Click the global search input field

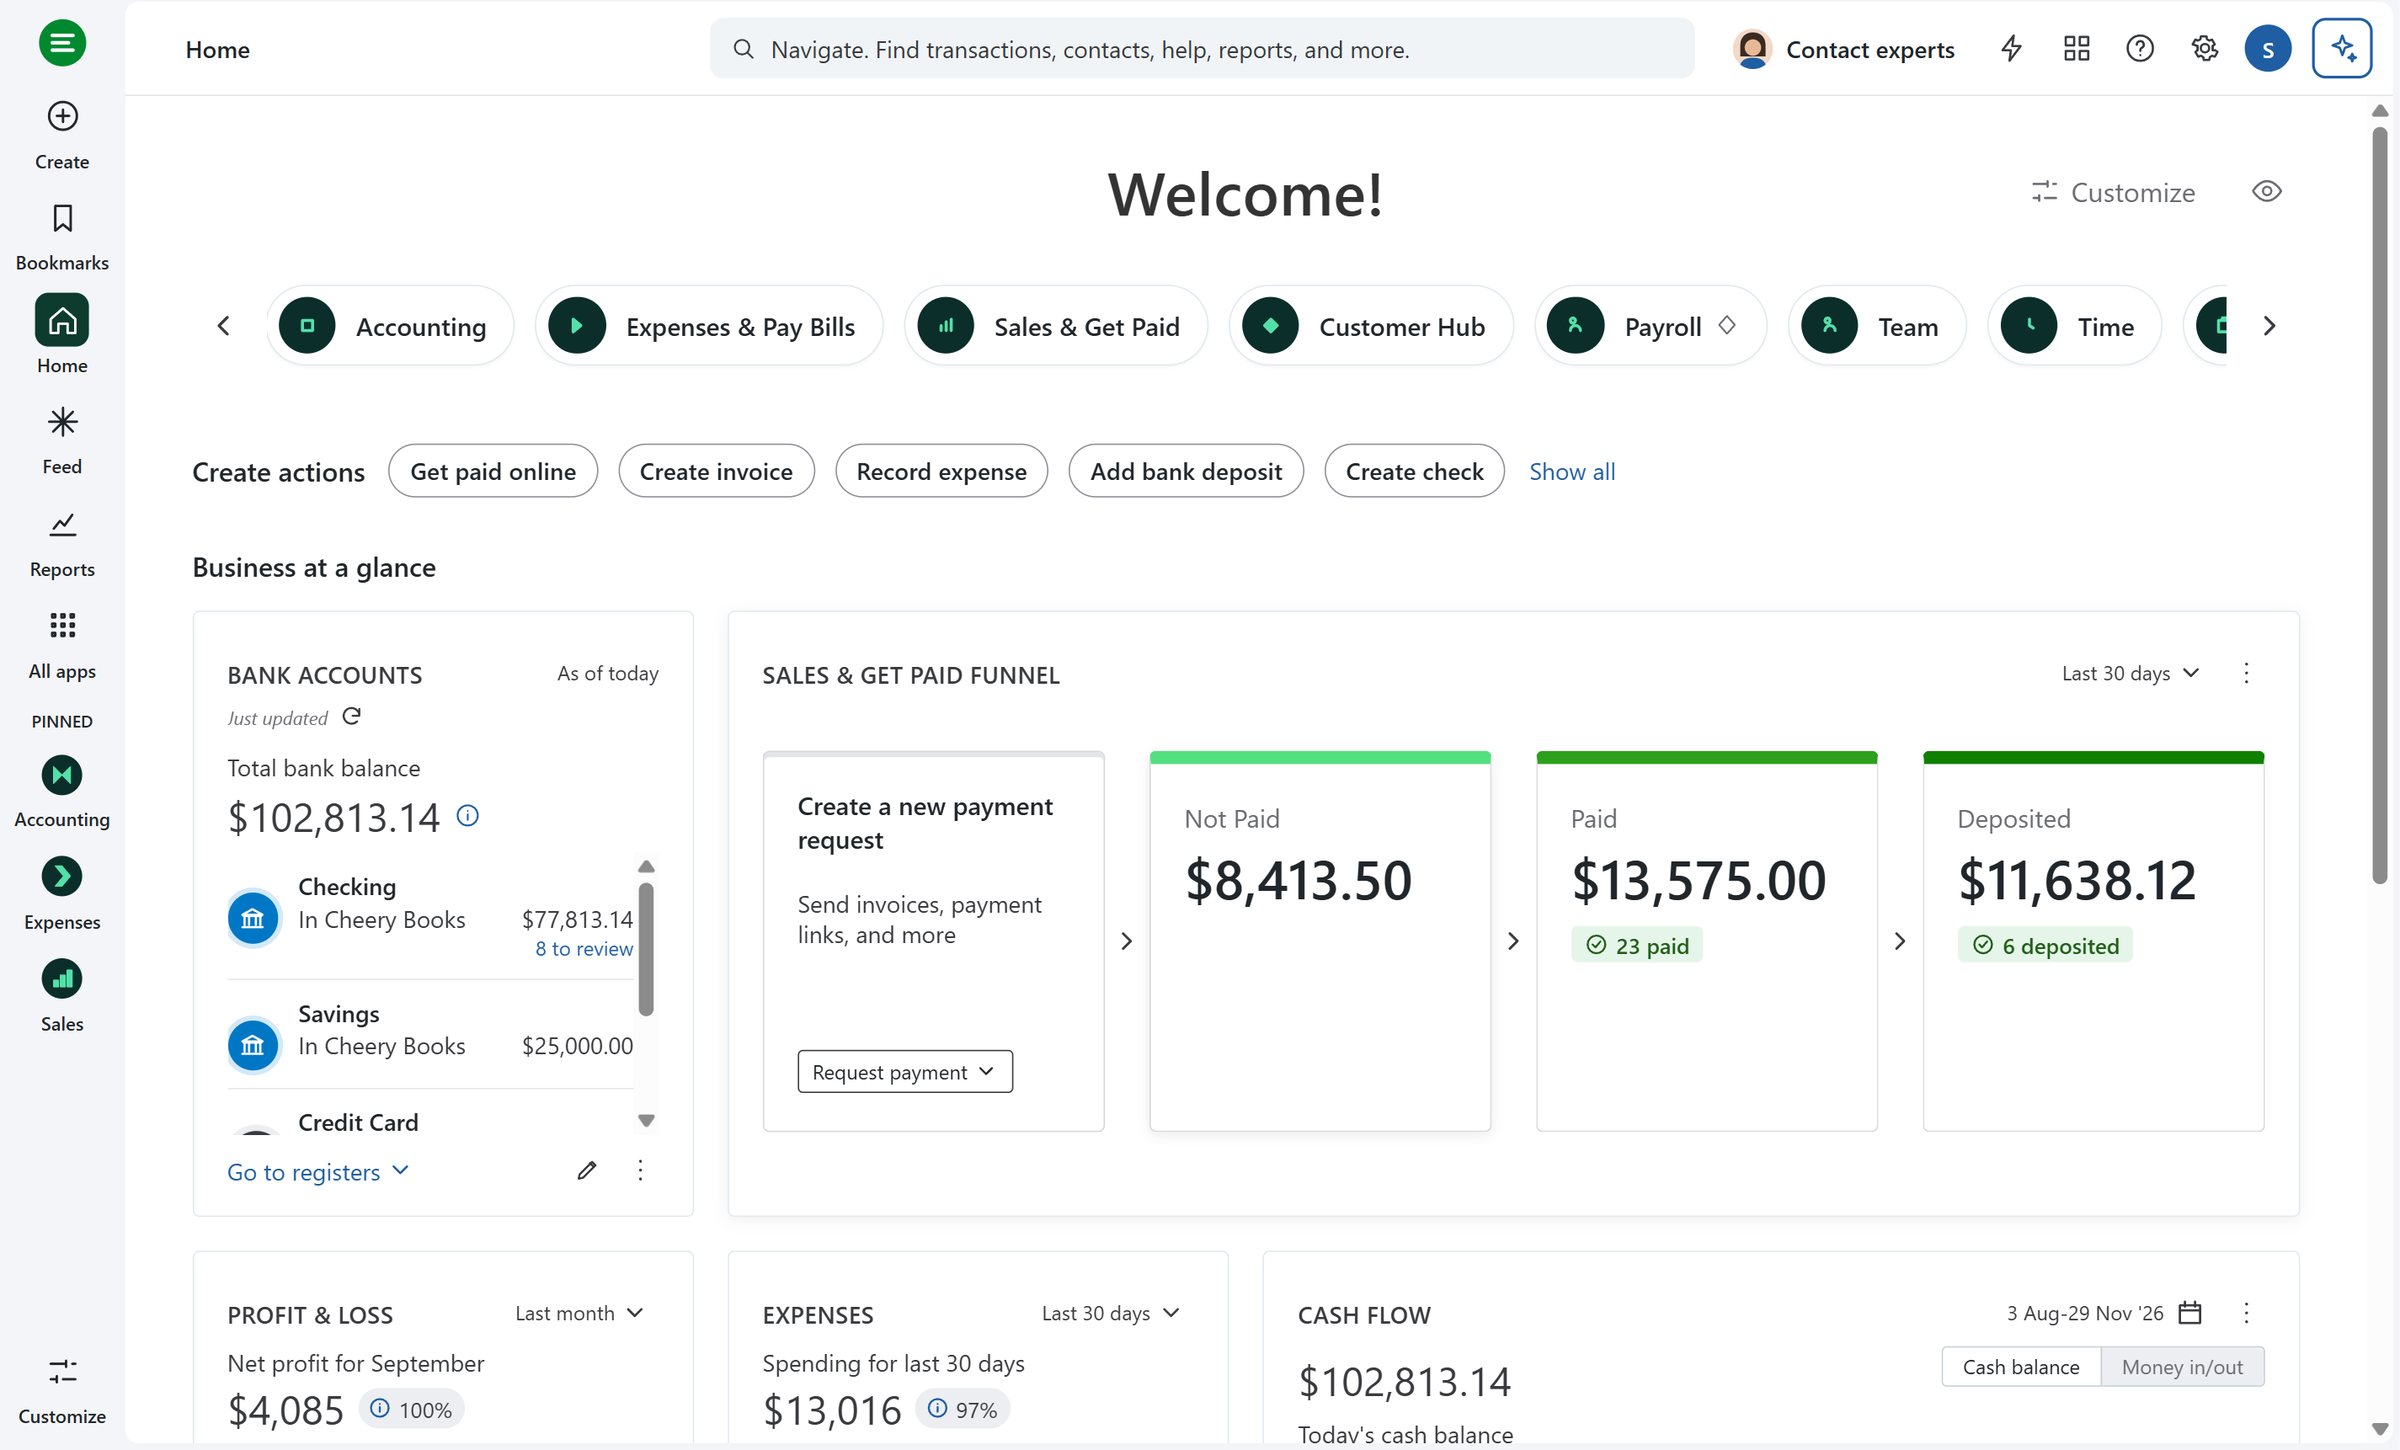[x=1202, y=48]
